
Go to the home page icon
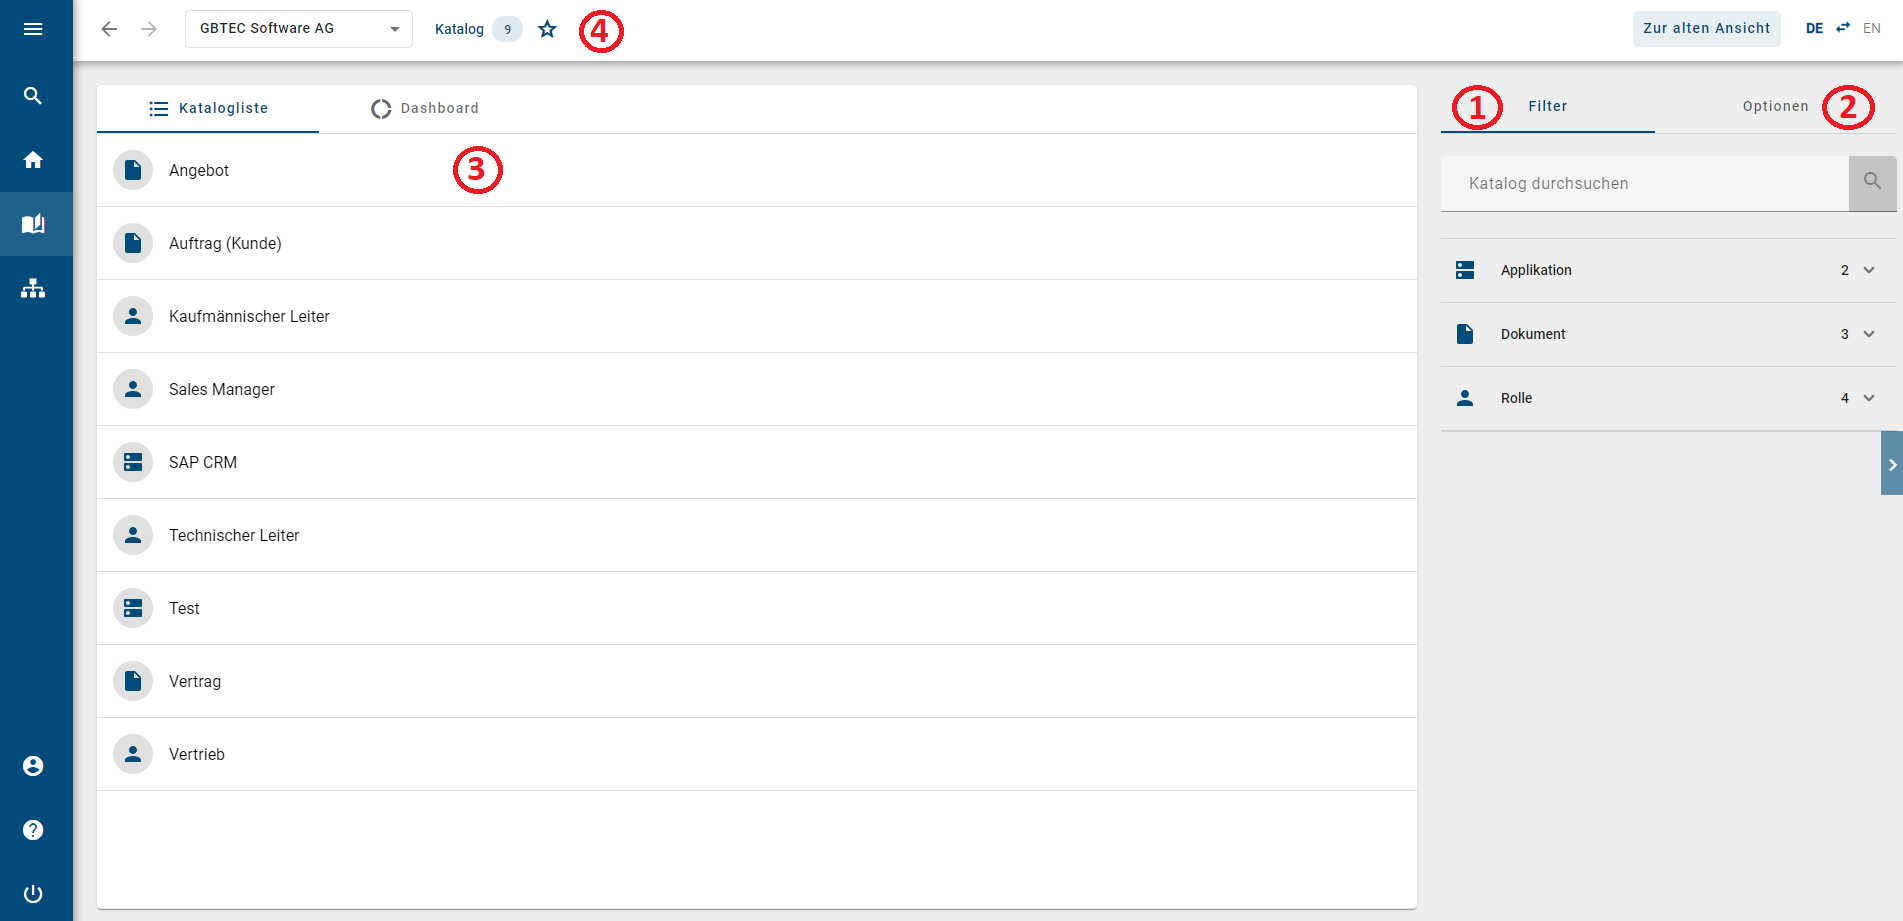point(33,160)
